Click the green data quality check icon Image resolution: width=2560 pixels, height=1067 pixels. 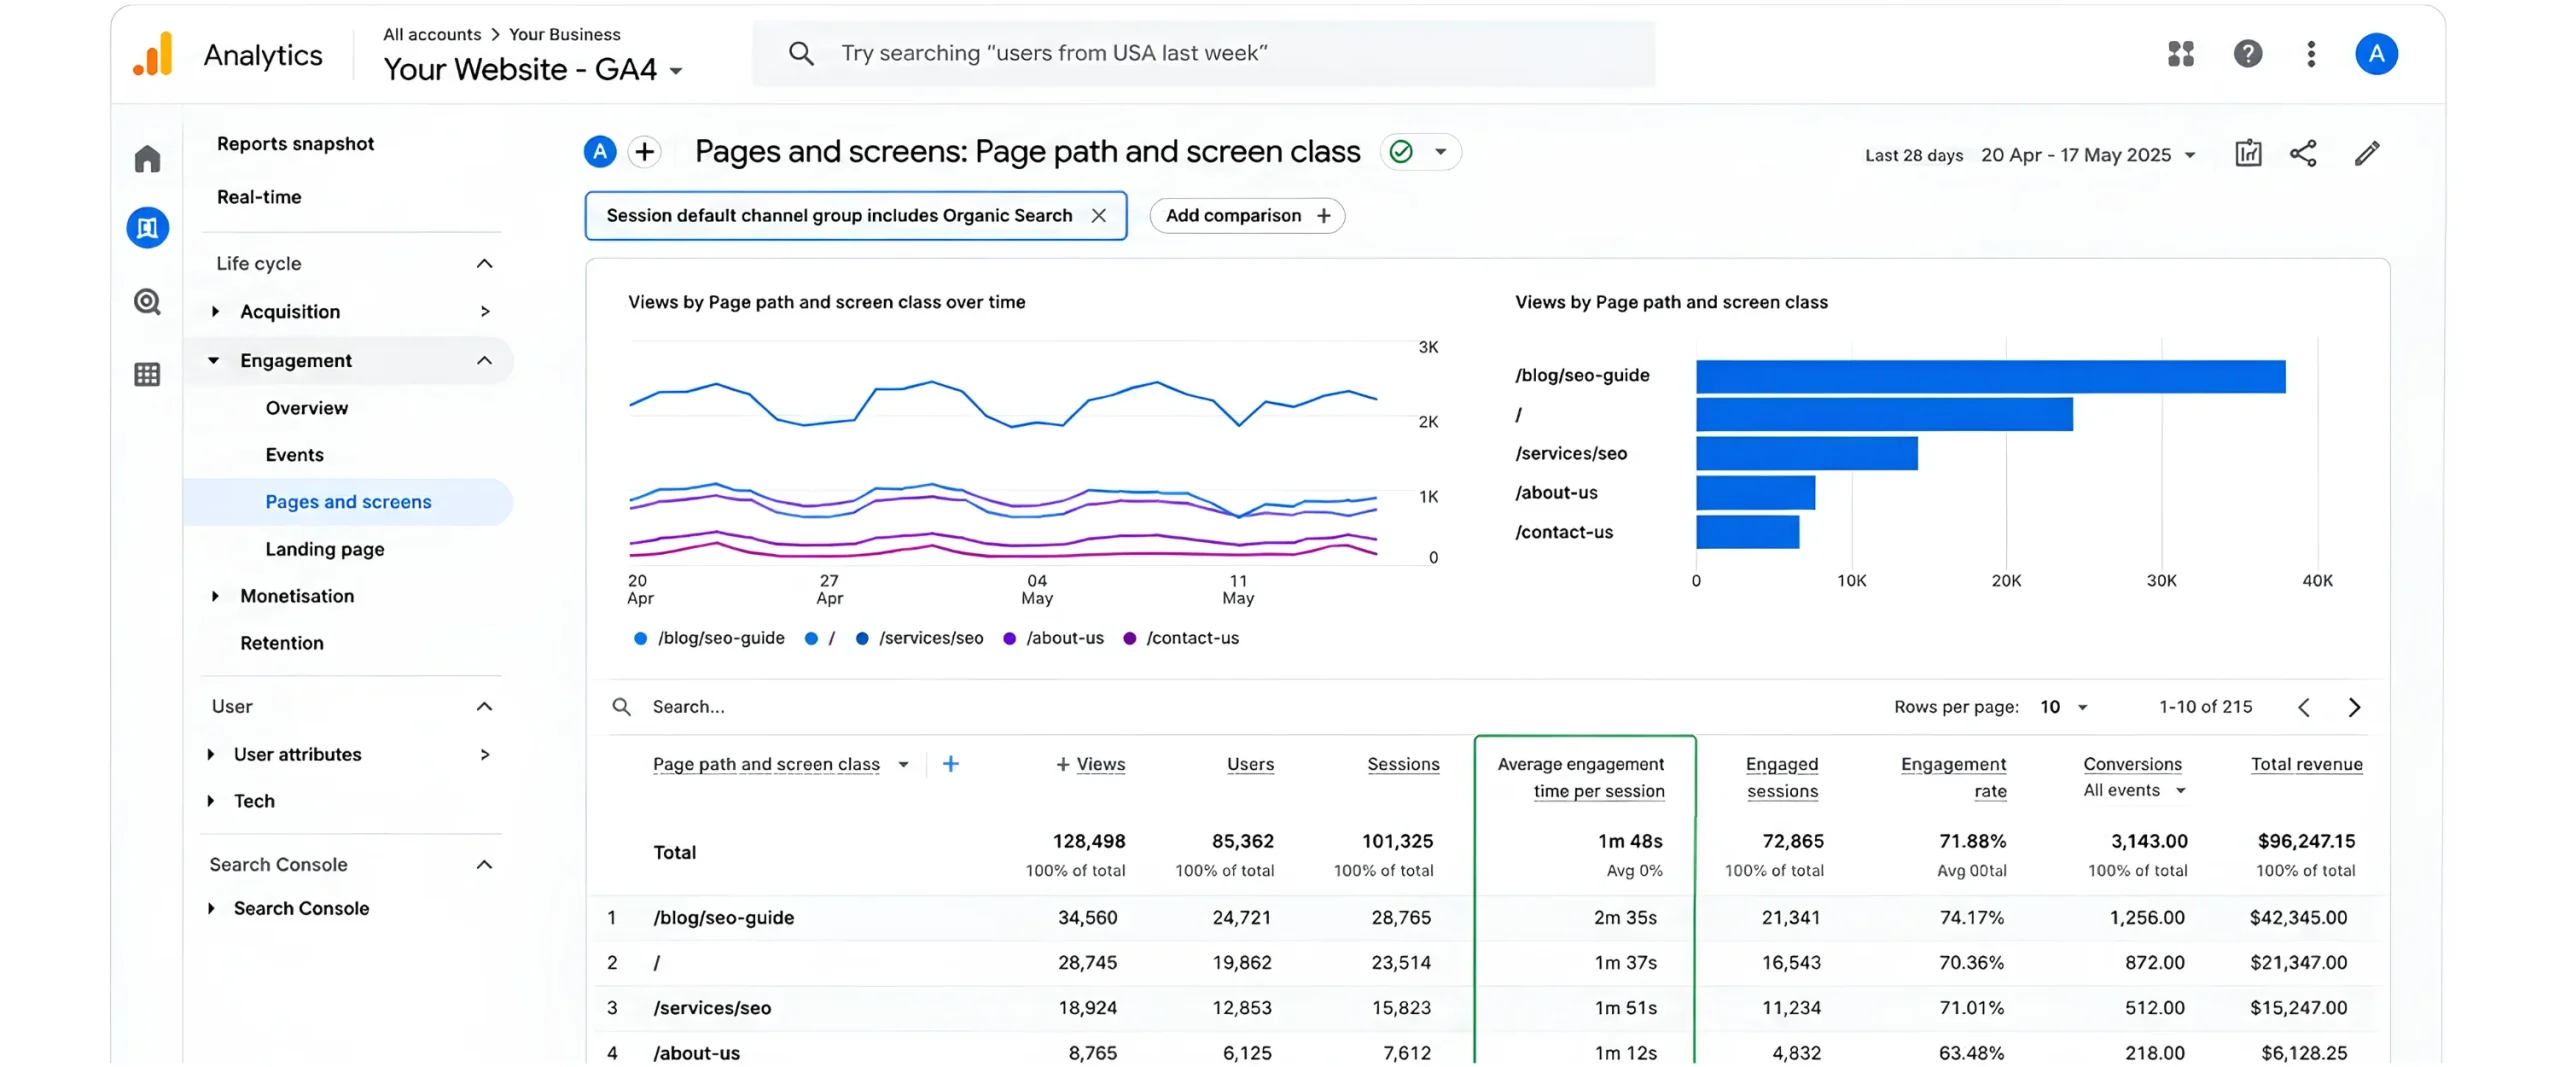1401,152
